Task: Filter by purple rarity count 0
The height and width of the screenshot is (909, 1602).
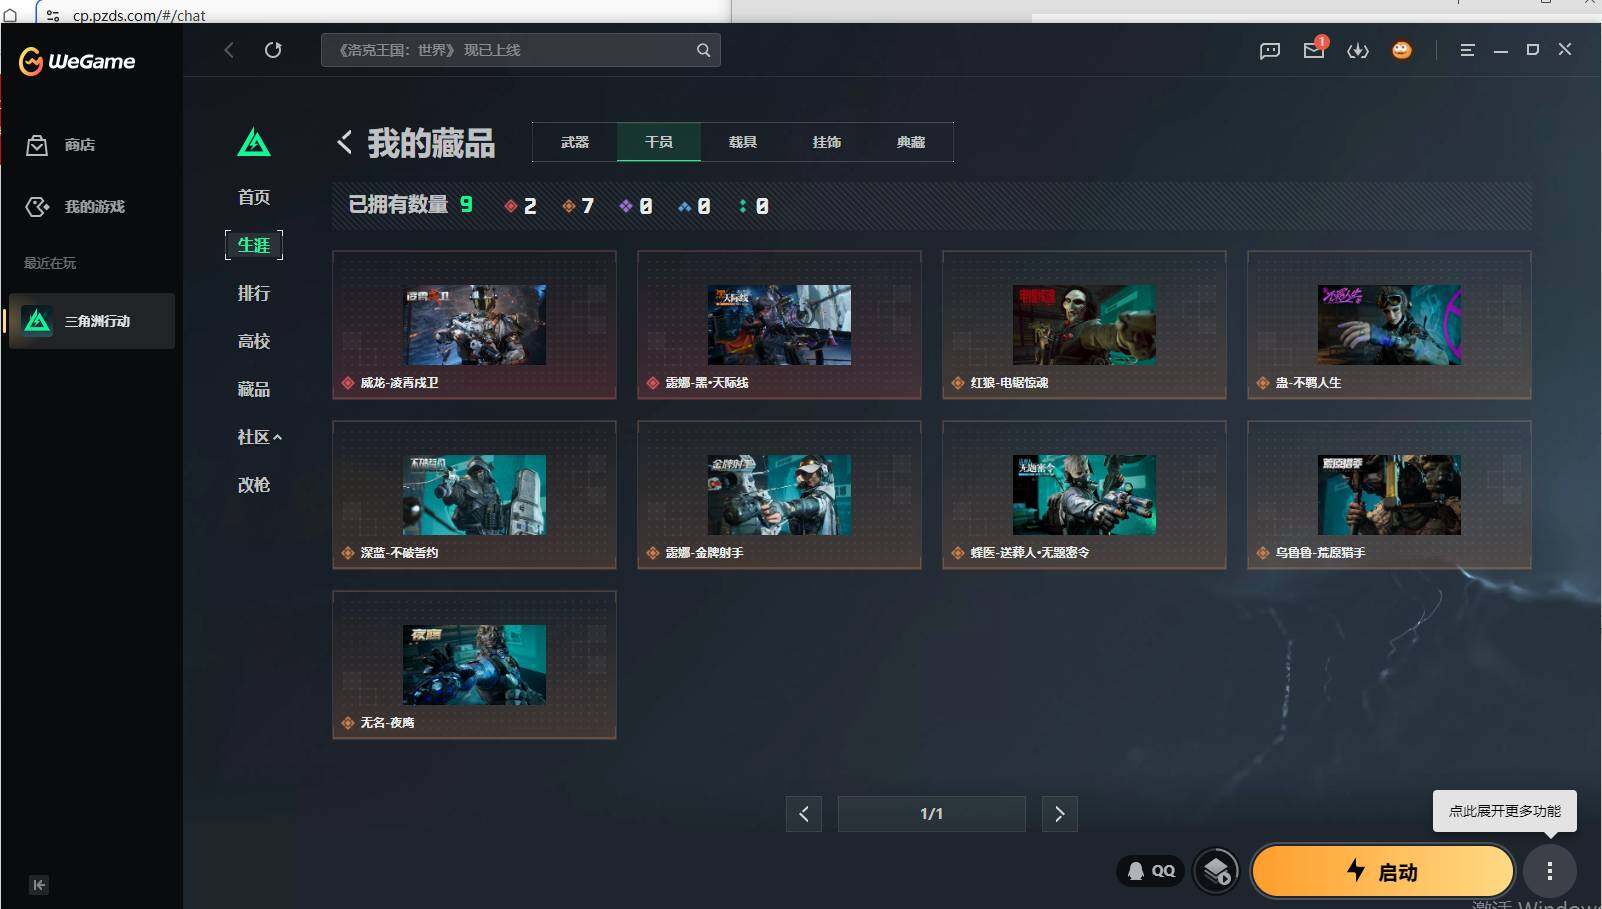Action: click(x=636, y=206)
